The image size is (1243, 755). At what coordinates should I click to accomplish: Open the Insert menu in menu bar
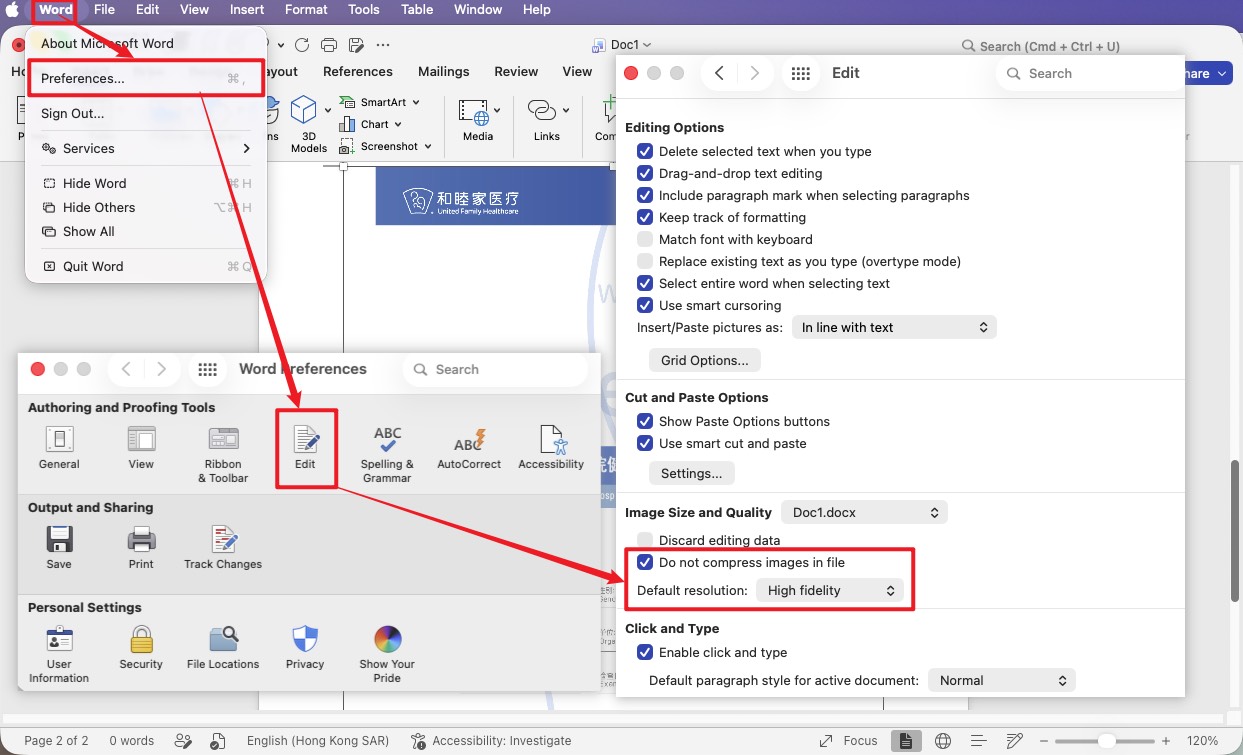247,10
